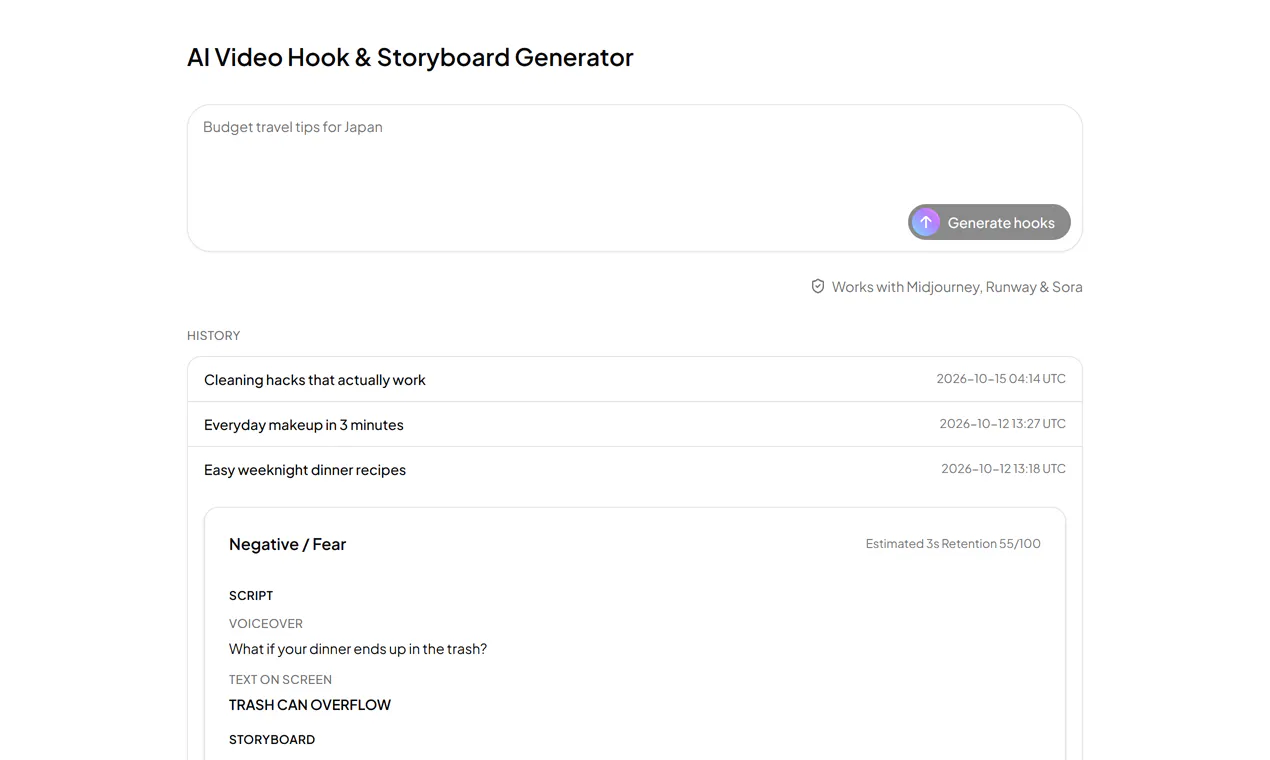Click the Negative / Fear hook heading

point(287,544)
